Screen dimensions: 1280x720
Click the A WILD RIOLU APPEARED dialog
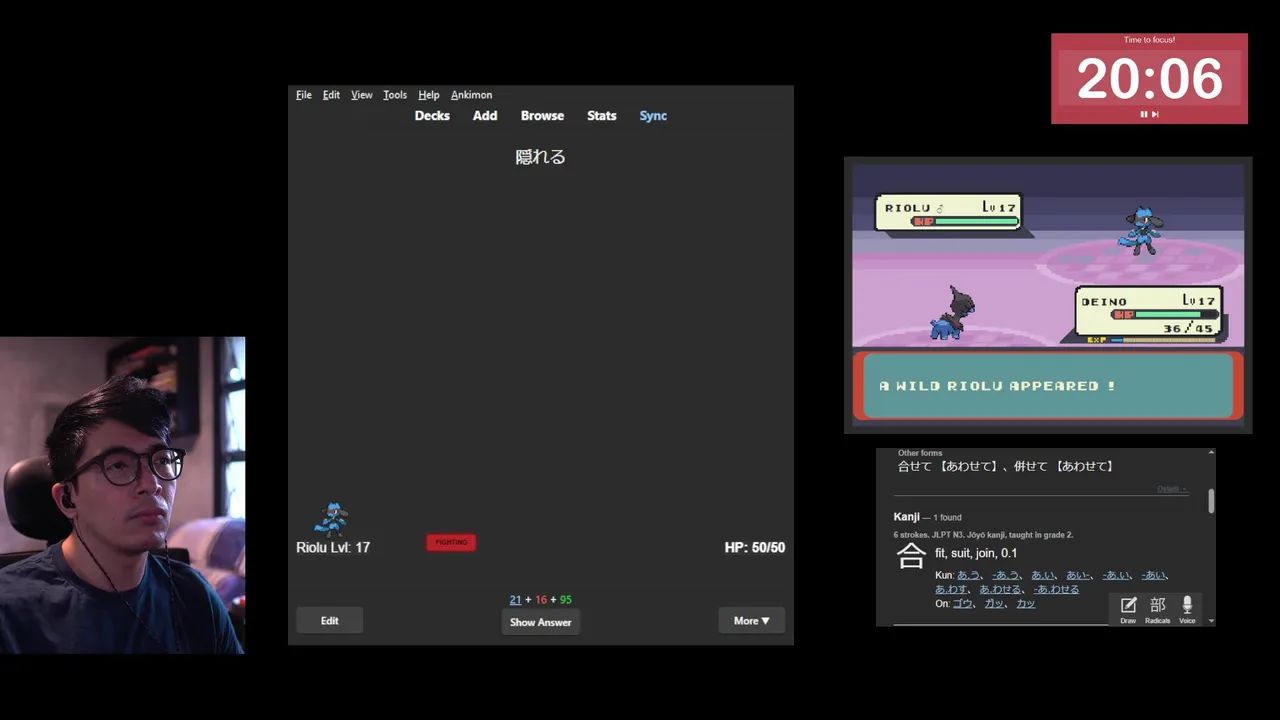[x=1048, y=386]
